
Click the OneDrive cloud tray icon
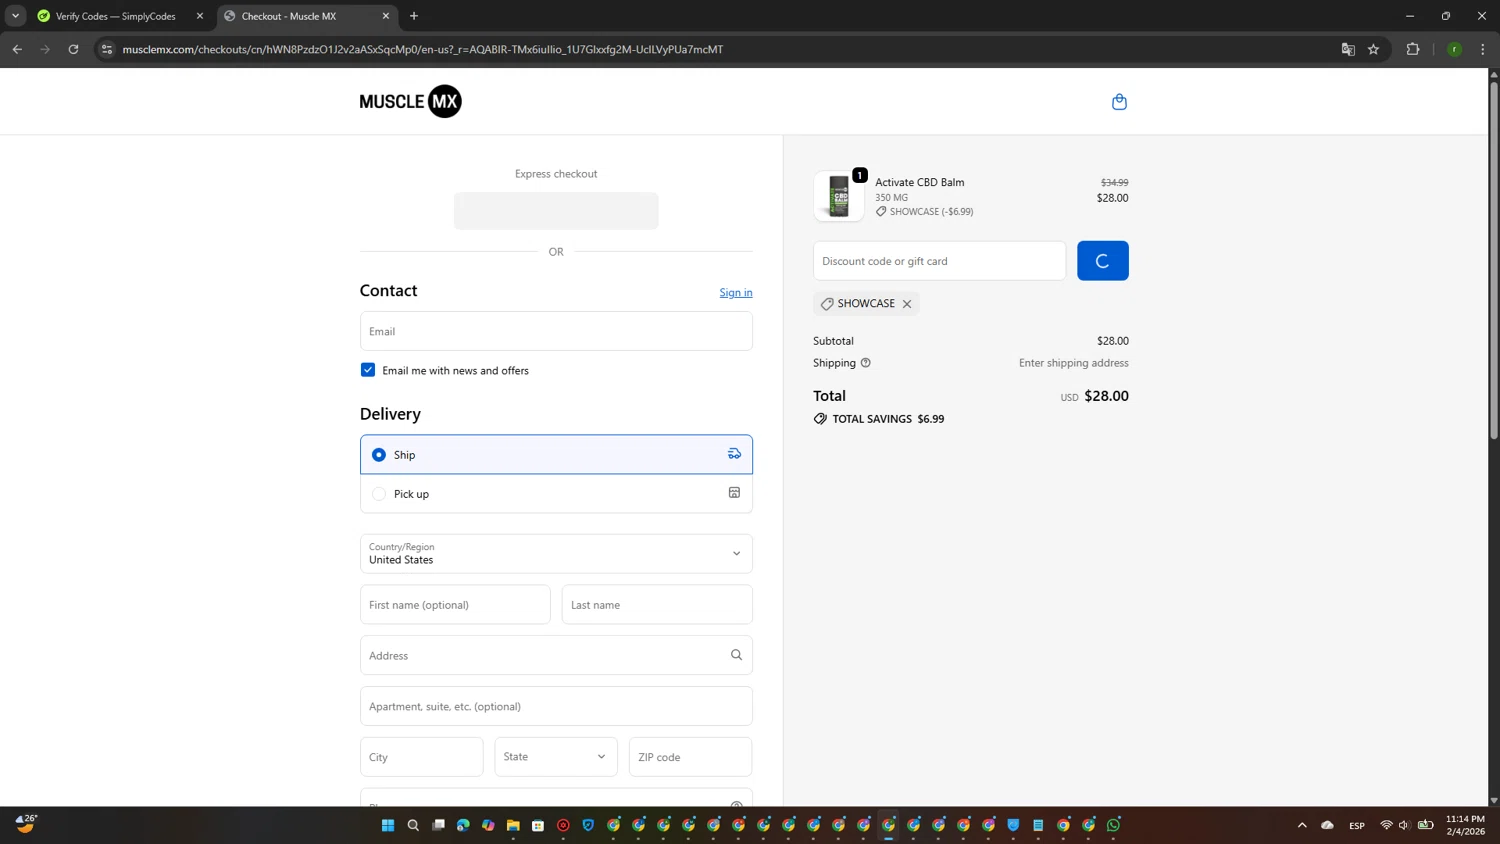tap(1328, 825)
